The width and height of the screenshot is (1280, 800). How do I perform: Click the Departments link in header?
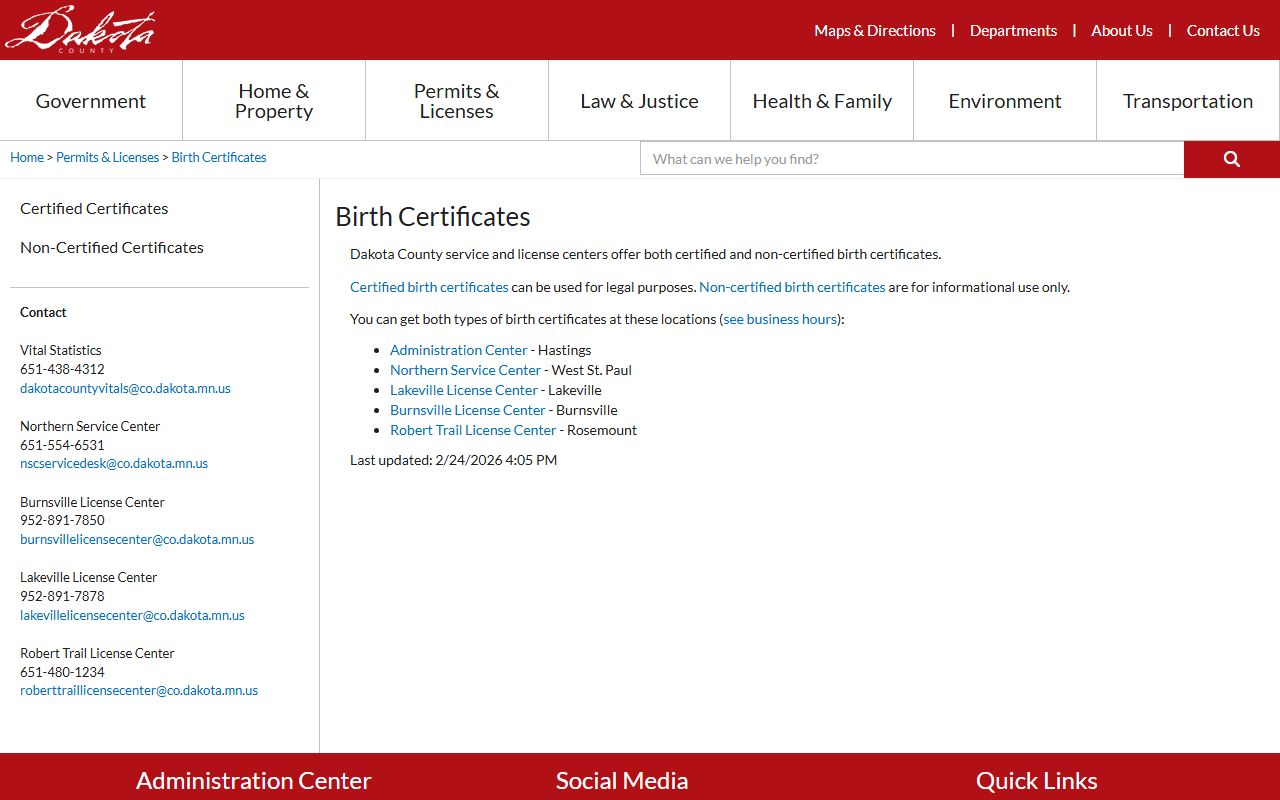1013,31
